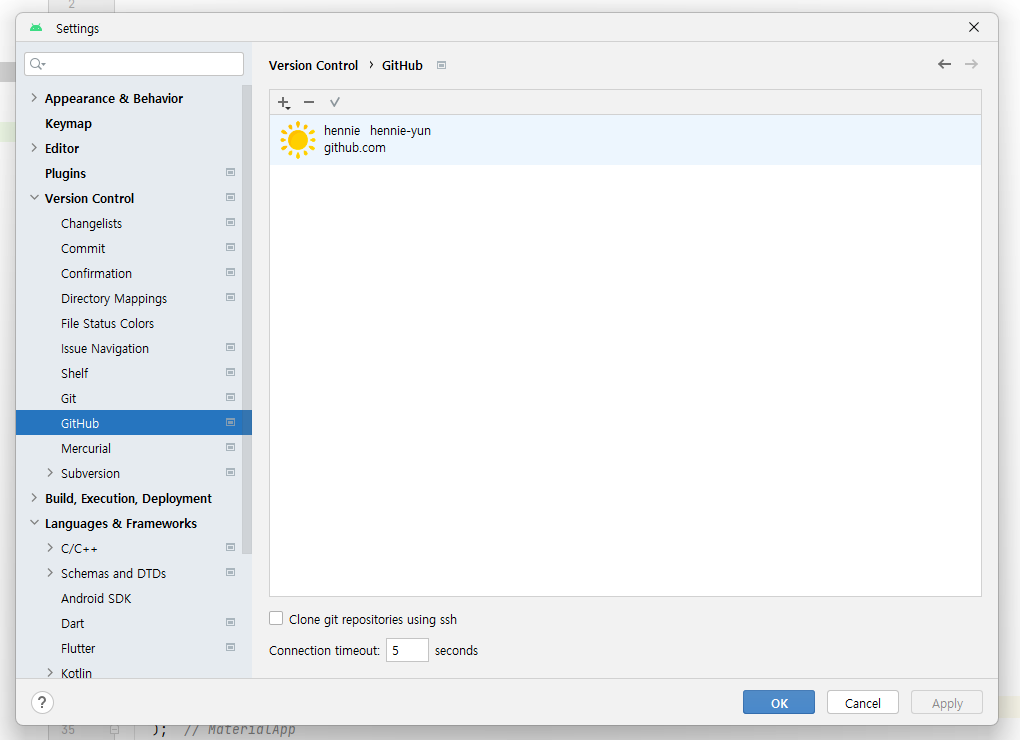Open Issue Navigation settings
This screenshot has height=740, width=1020.
(105, 349)
